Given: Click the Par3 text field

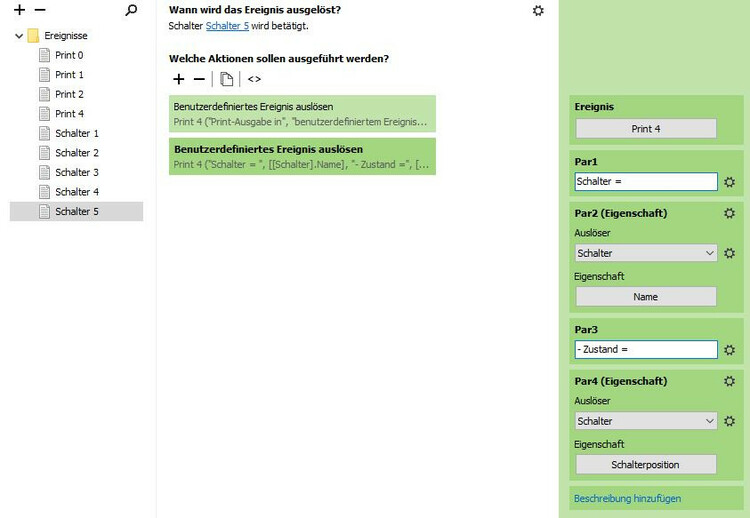Looking at the screenshot, I should 645,350.
